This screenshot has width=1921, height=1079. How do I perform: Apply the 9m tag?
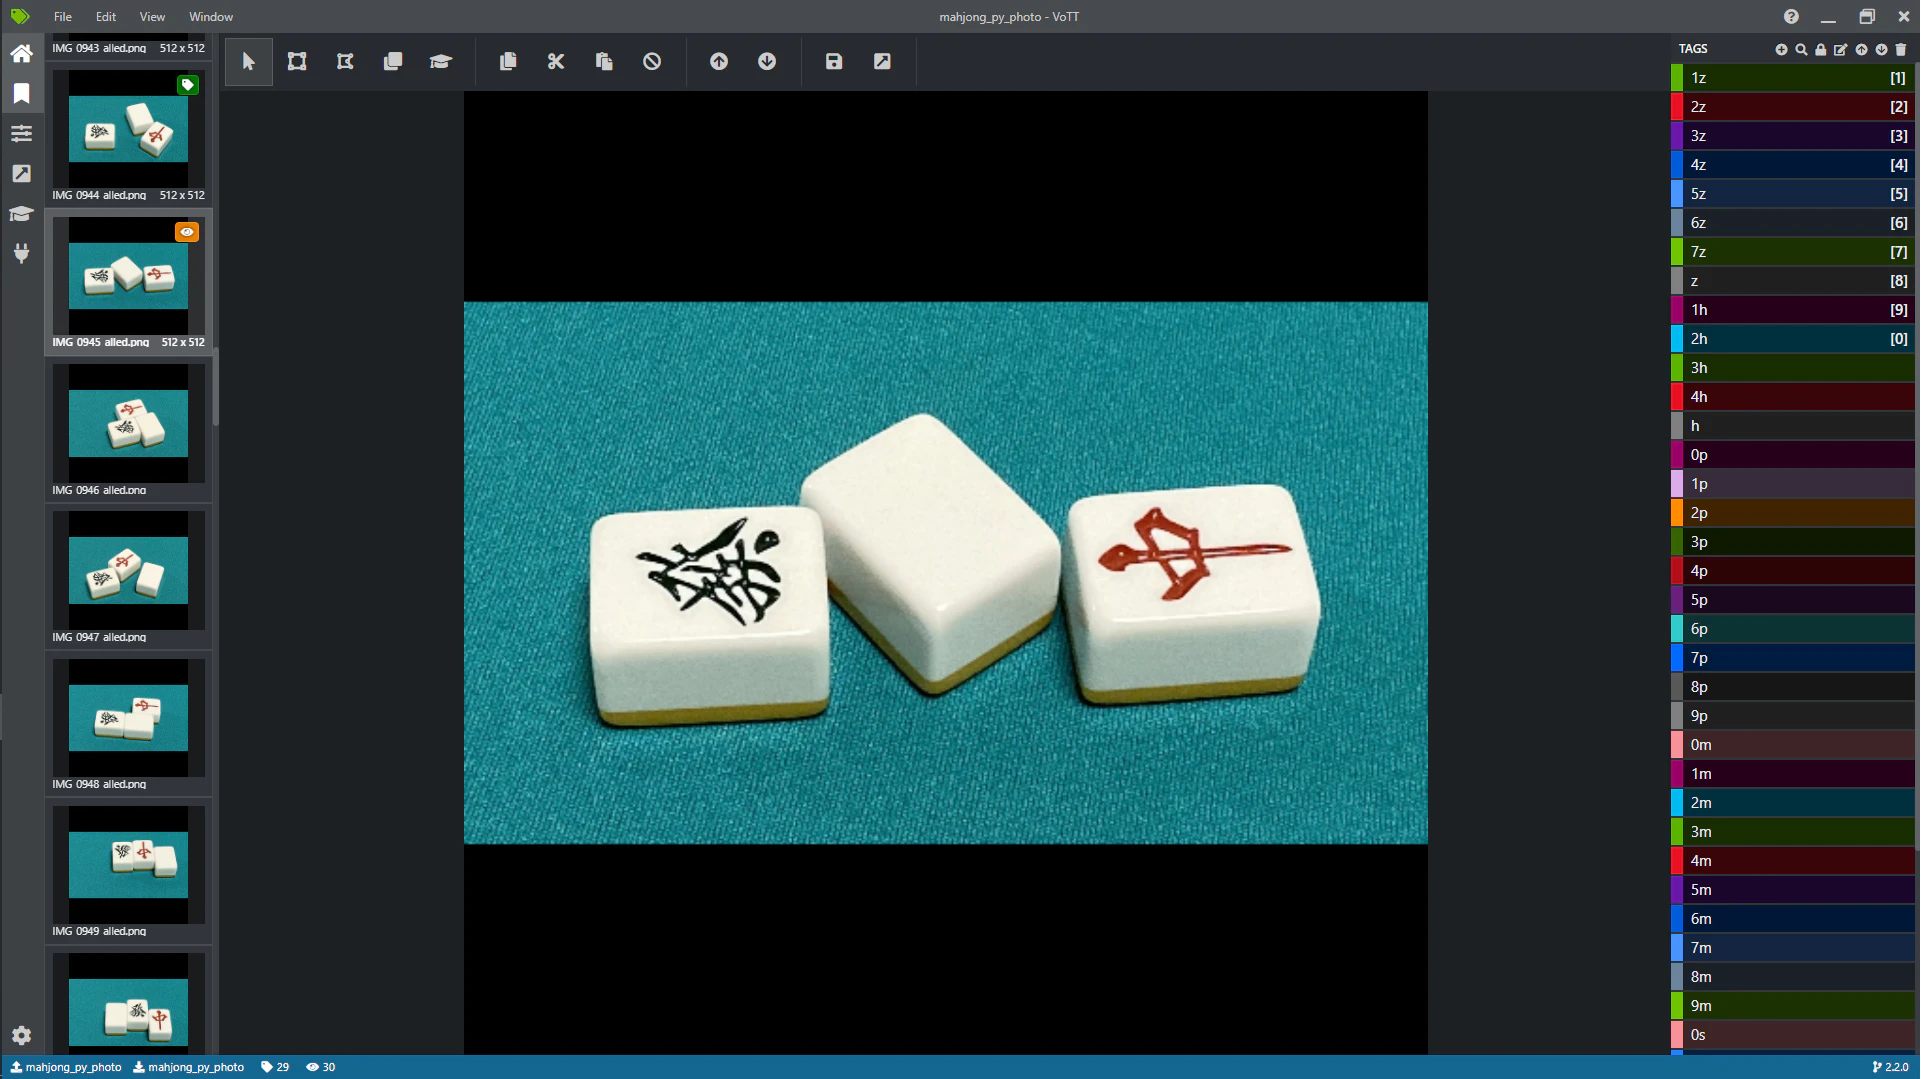tap(1793, 1006)
